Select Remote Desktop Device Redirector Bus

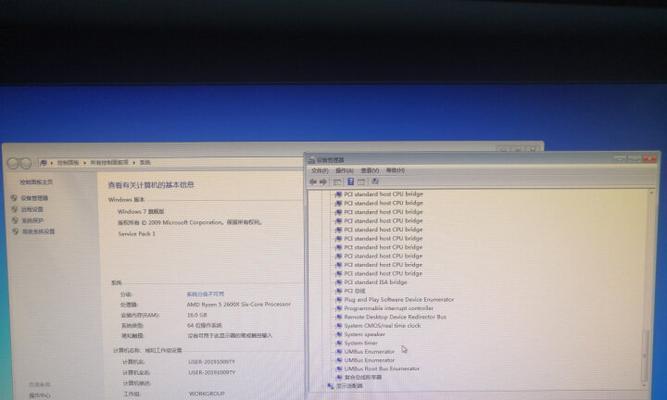point(395,317)
